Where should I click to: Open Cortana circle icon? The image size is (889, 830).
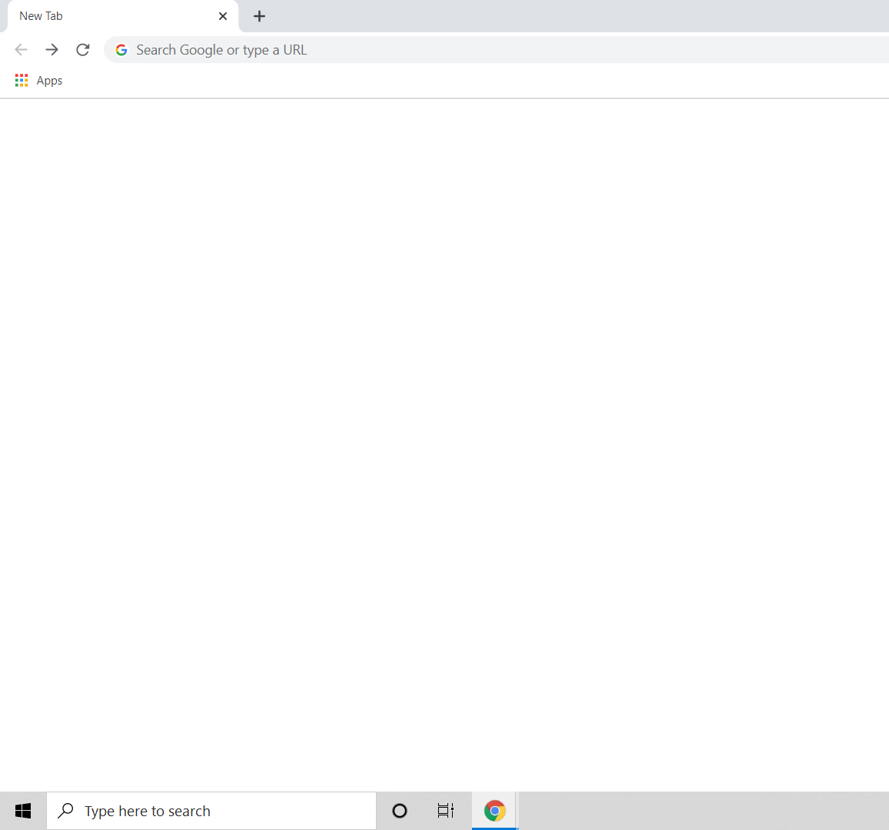click(x=400, y=811)
